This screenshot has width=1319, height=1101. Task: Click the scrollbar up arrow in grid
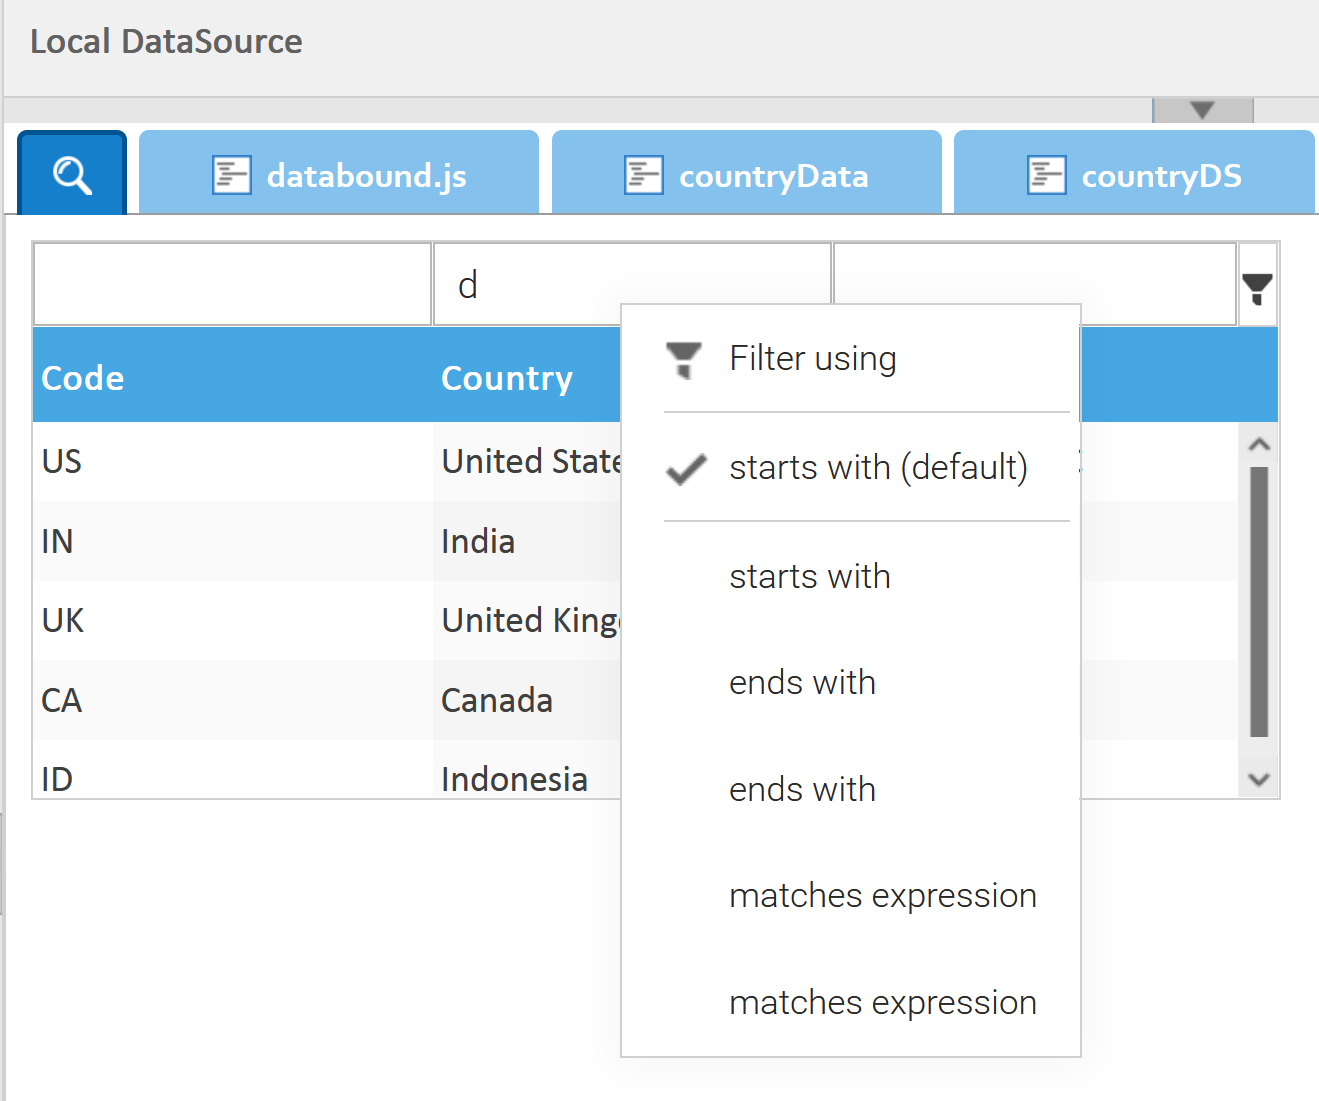1259,444
